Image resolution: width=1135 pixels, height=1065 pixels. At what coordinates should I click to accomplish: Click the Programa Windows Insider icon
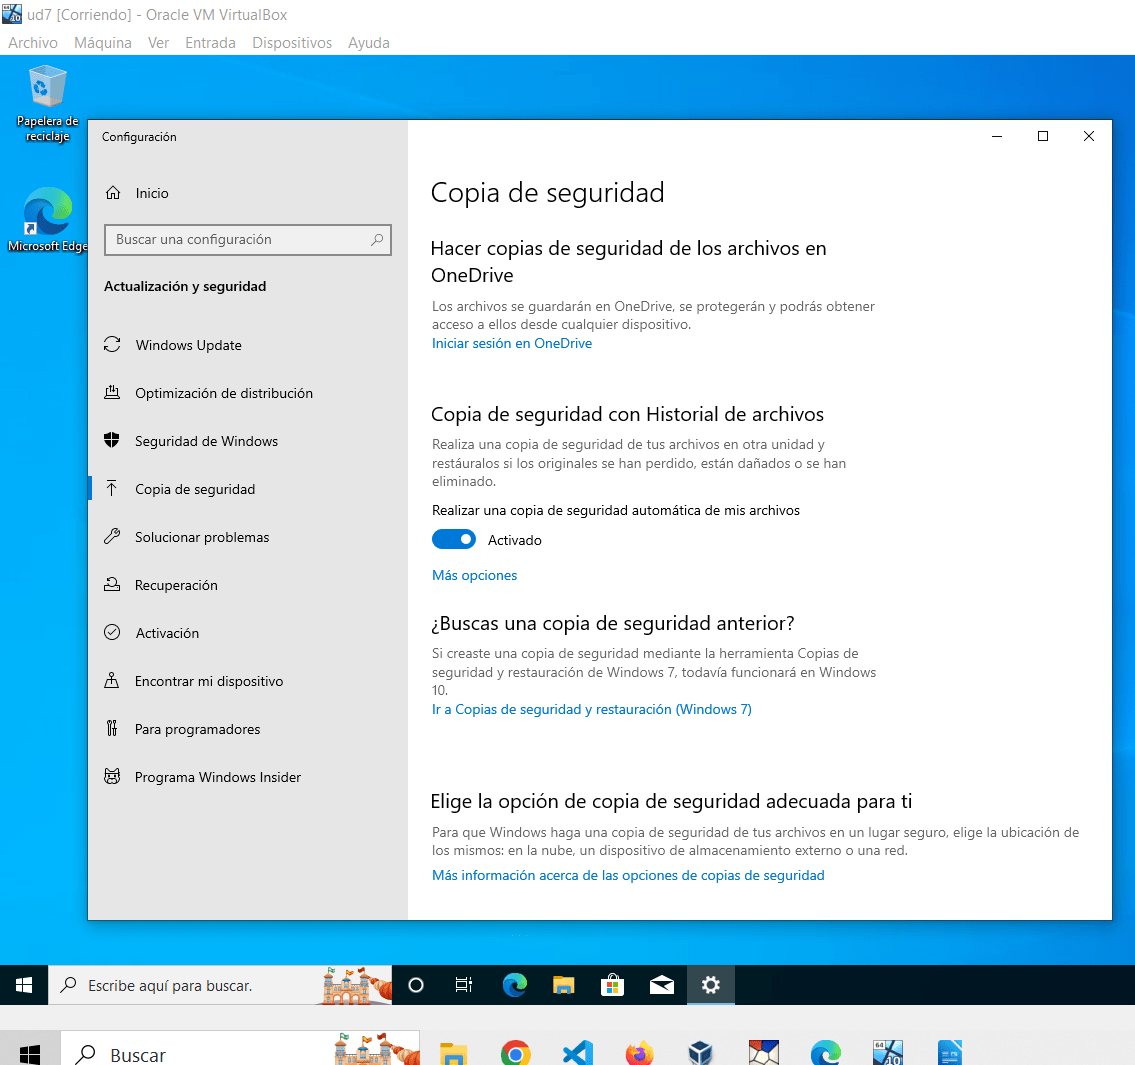coord(112,777)
